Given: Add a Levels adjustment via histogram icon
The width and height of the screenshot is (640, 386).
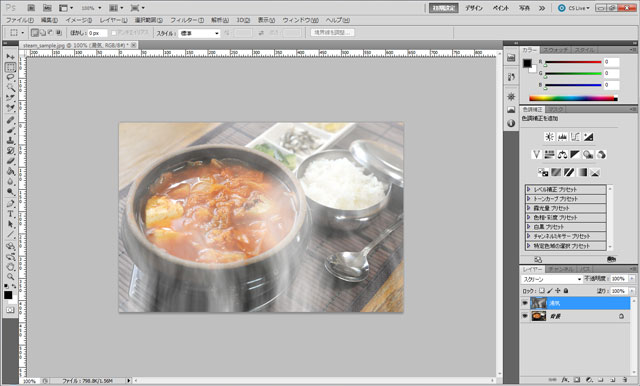Looking at the screenshot, I should [562, 137].
